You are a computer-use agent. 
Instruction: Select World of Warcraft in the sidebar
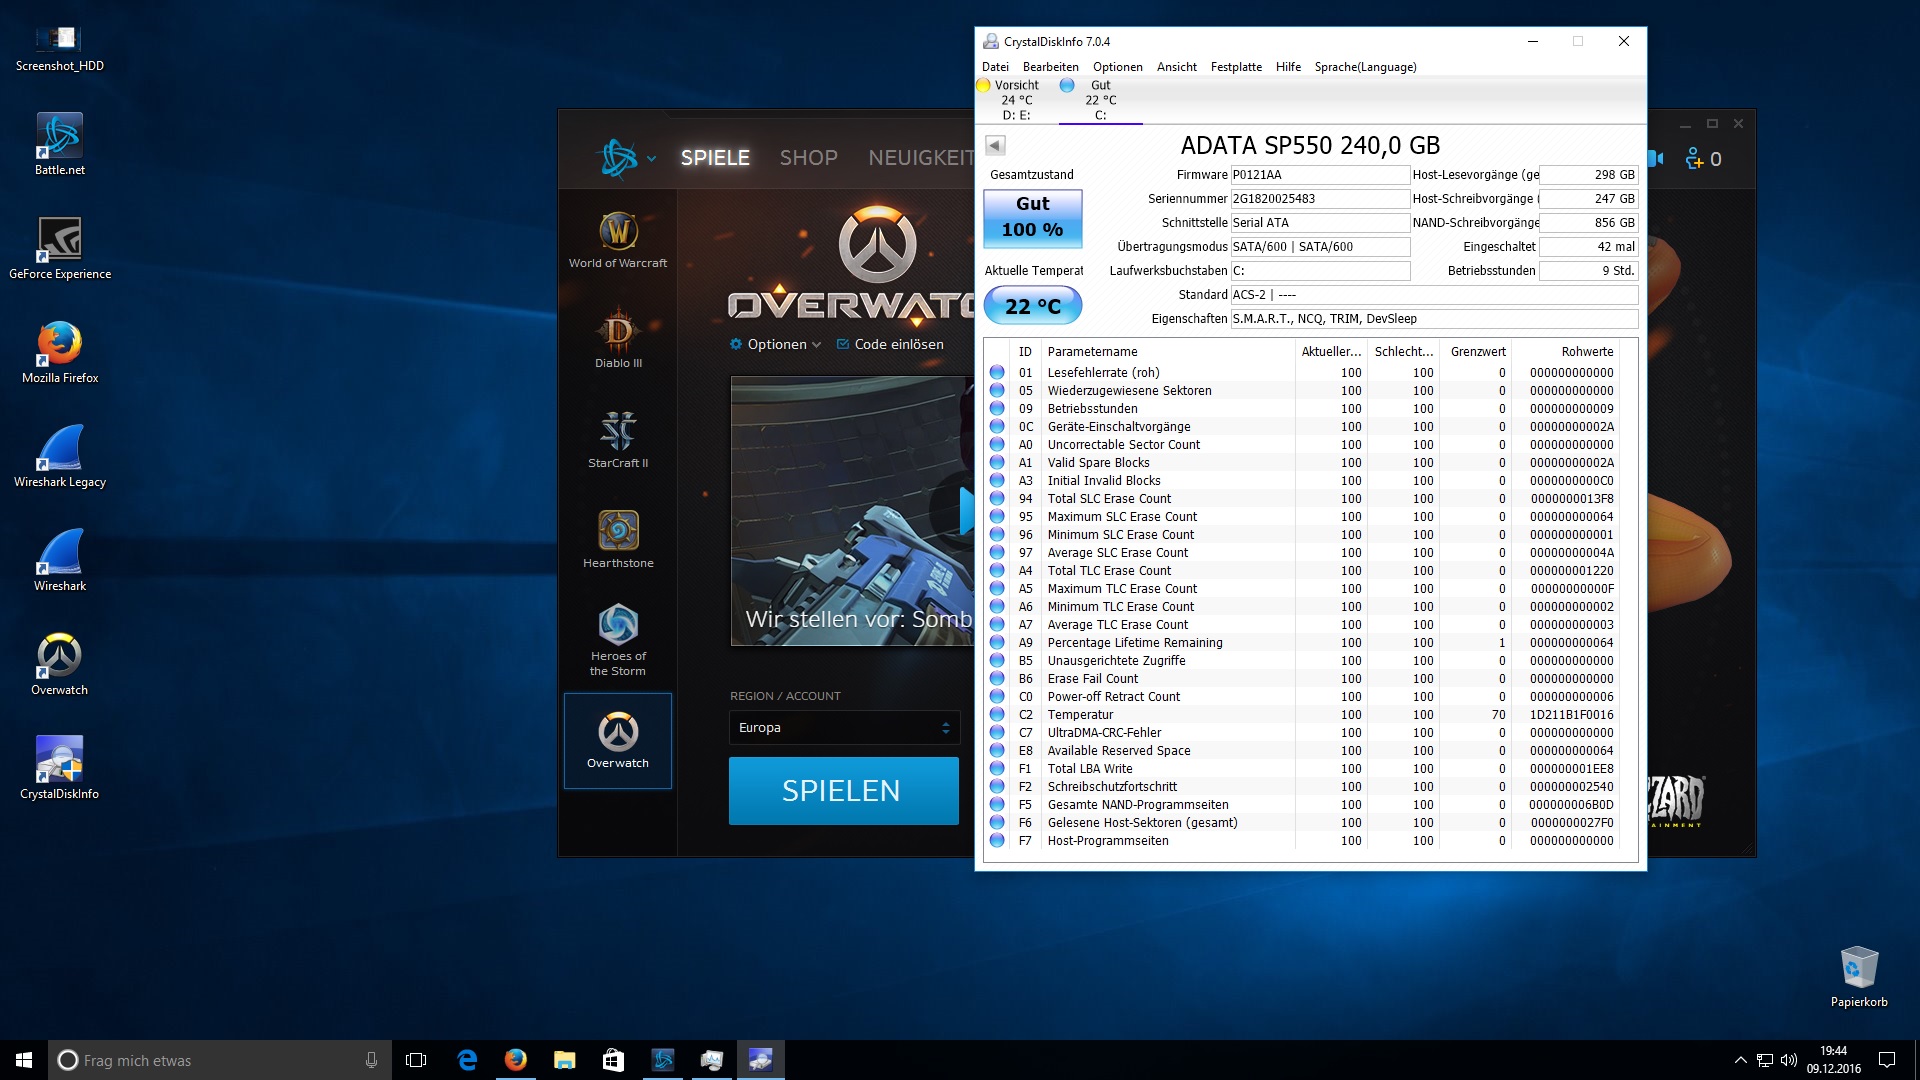(x=618, y=240)
